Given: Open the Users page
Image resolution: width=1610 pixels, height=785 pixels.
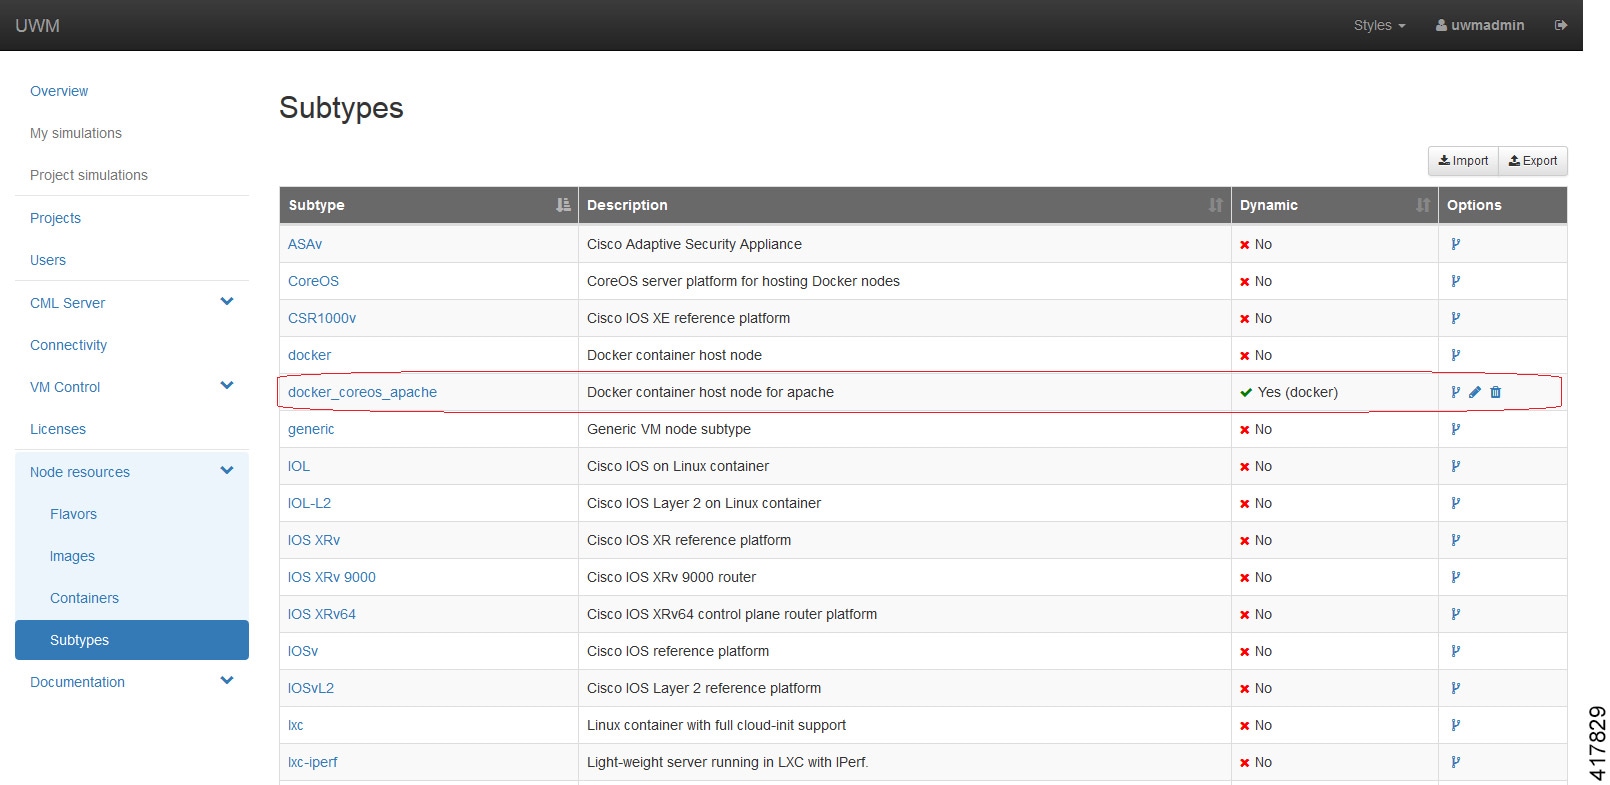Looking at the screenshot, I should 48,260.
